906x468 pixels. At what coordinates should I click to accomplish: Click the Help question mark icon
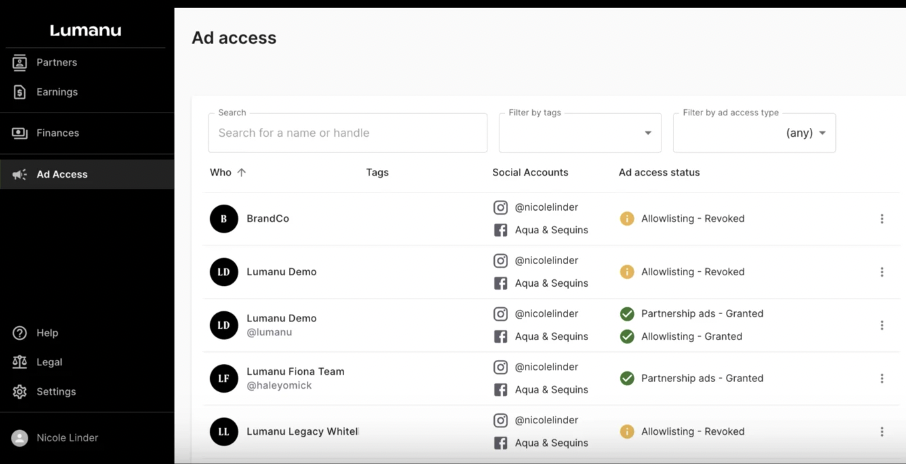[19, 333]
